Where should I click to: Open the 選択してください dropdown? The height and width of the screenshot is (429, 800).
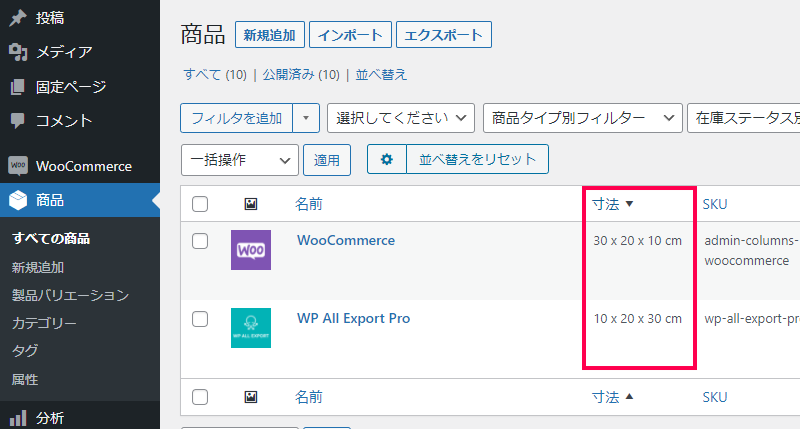(x=401, y=118)
